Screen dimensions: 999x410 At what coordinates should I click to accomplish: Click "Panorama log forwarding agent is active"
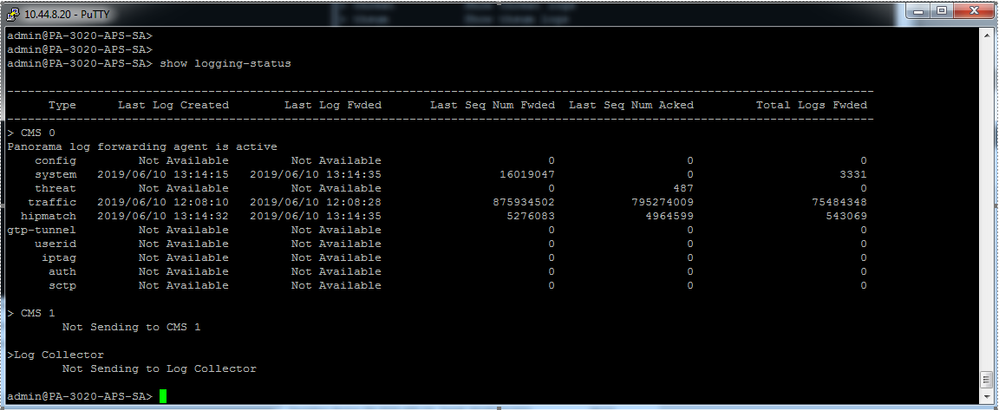(x=142, y=147)
